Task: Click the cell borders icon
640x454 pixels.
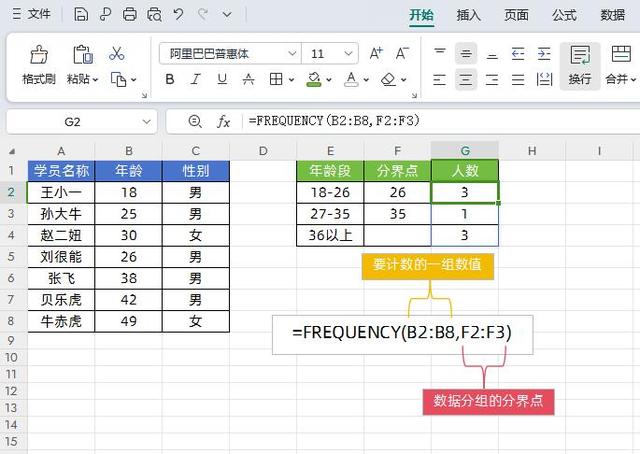Action: pos(276,79)
